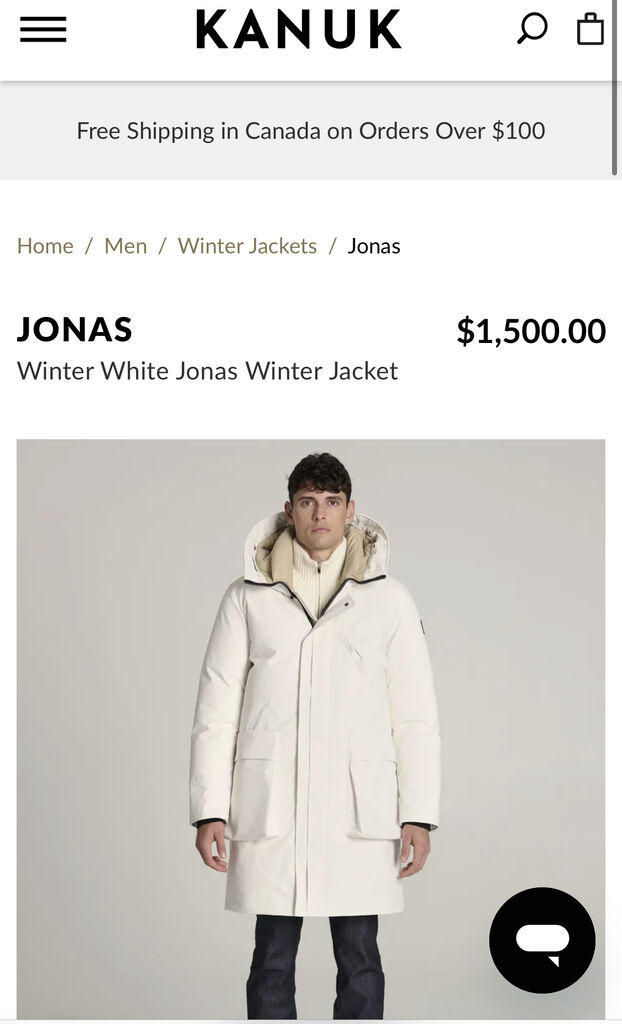Open the Jonas jacket product photo

tap(311, 729)
